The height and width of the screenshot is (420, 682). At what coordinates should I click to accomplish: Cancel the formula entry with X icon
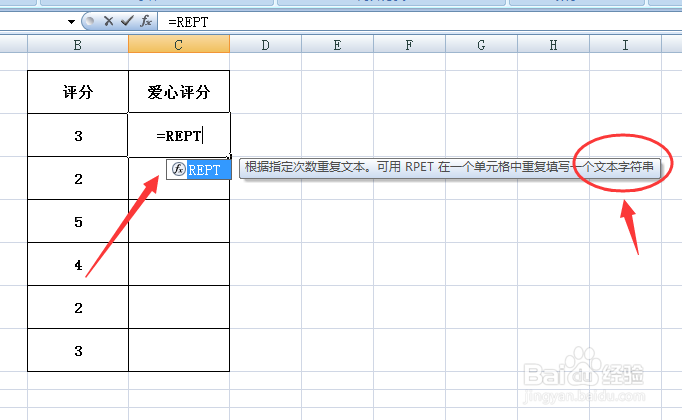coord(109,21)
